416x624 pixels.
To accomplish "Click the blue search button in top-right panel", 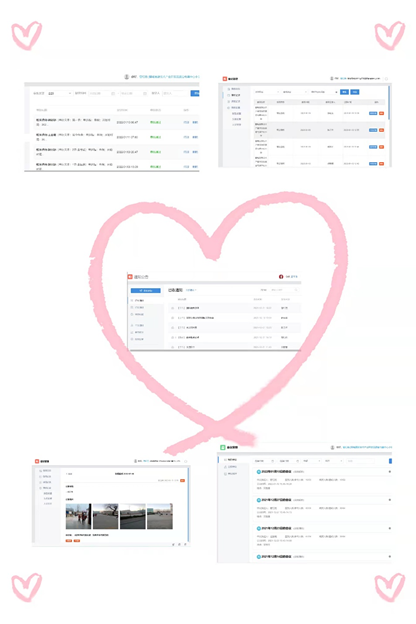I will click(344, 92).
